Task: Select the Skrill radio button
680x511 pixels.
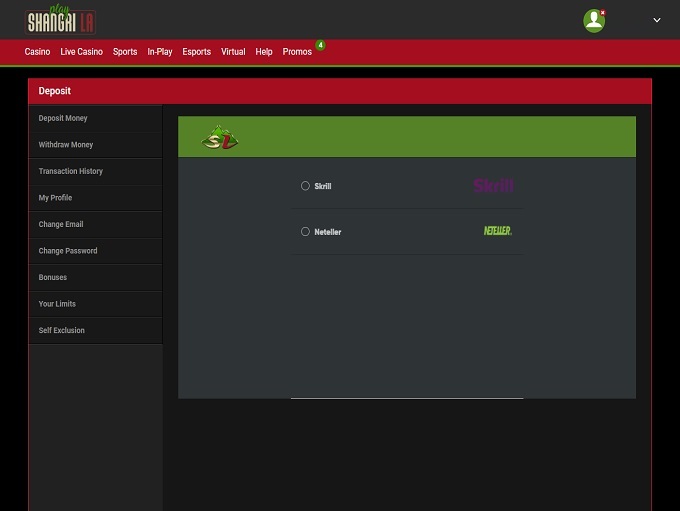Action: (x=305, y=186)
